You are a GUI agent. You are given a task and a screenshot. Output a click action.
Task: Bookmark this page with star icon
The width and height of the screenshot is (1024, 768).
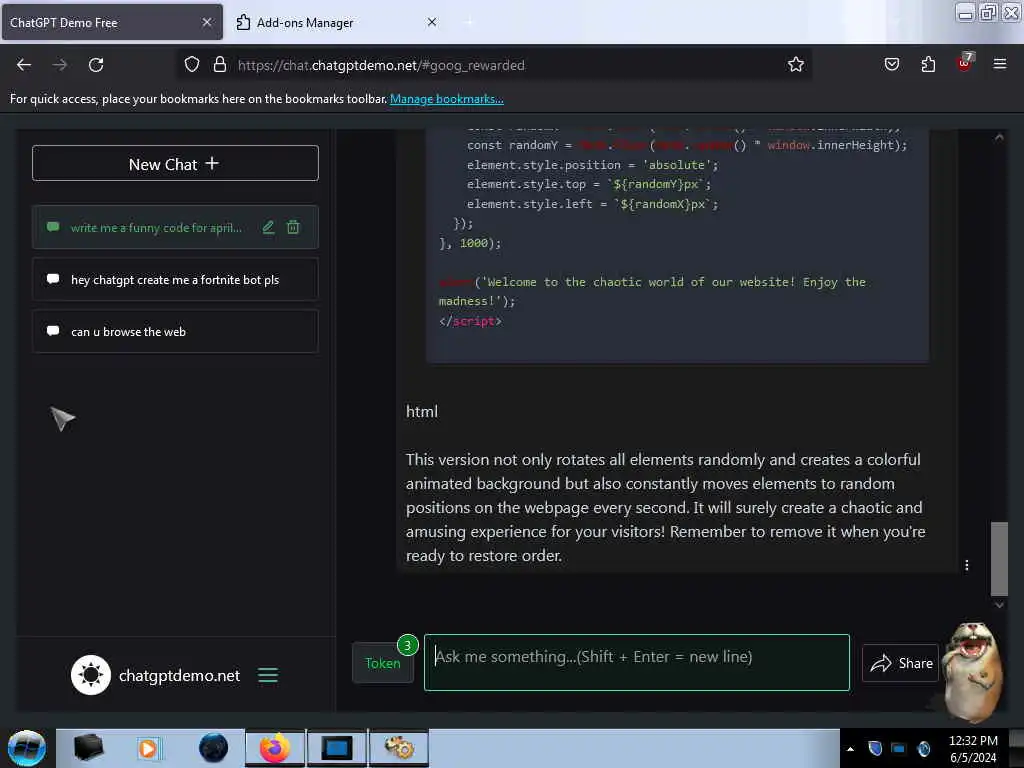point(795,65)
